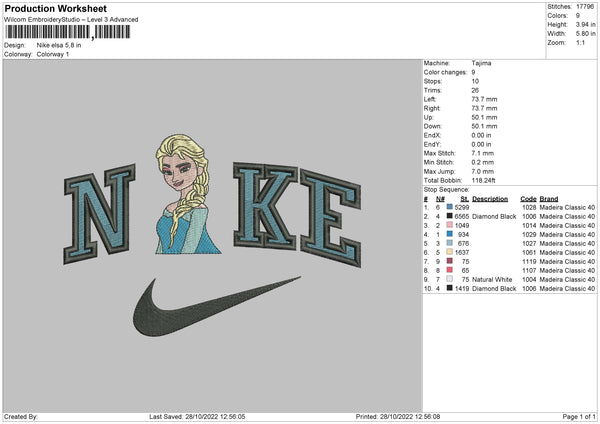Viewport: 600px width, 424px height.
Task: Select the light blue swatch with 676 stitches
Action: (450, 243)
